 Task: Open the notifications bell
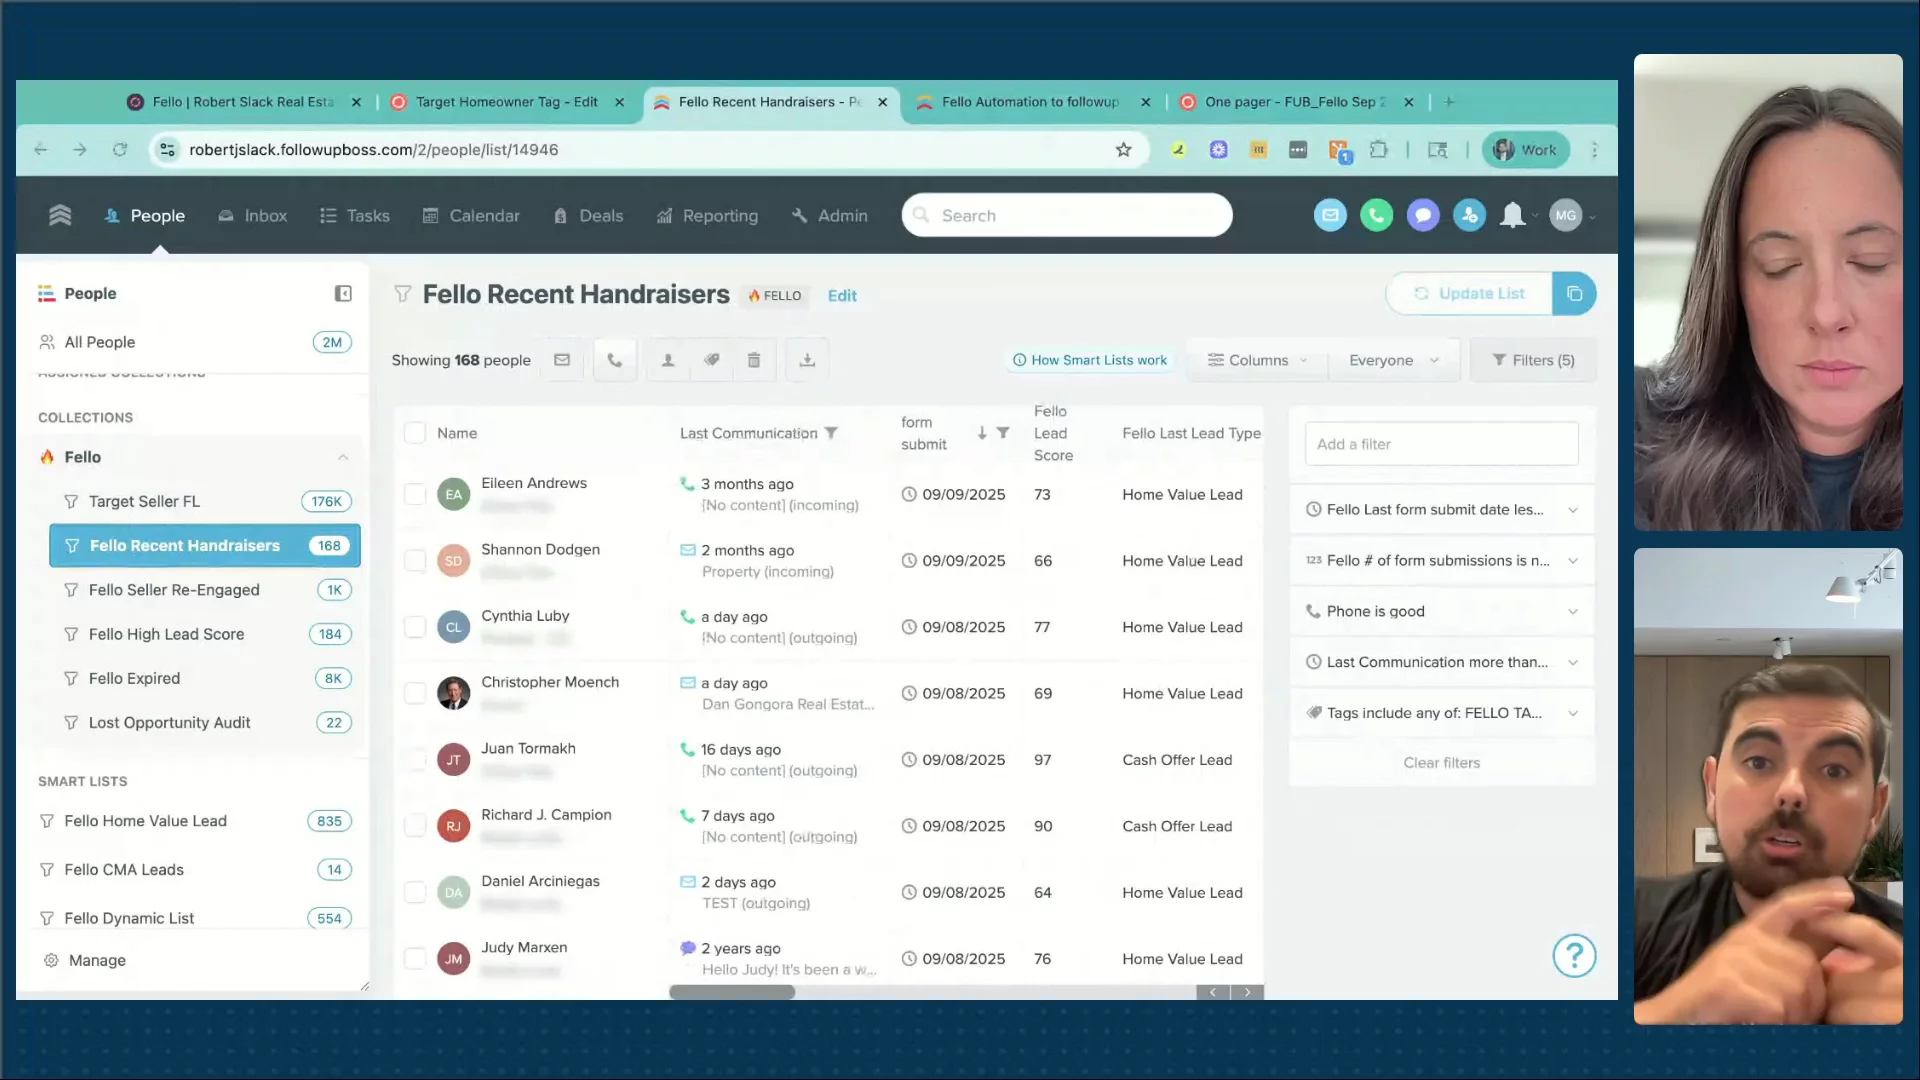pos(1512,215)
